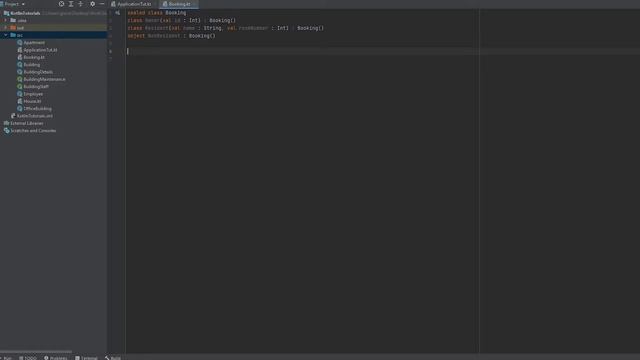Viewport: 640px width, 360px height.
Task: Expand the out folder arrow
Action: pos(6,28)
